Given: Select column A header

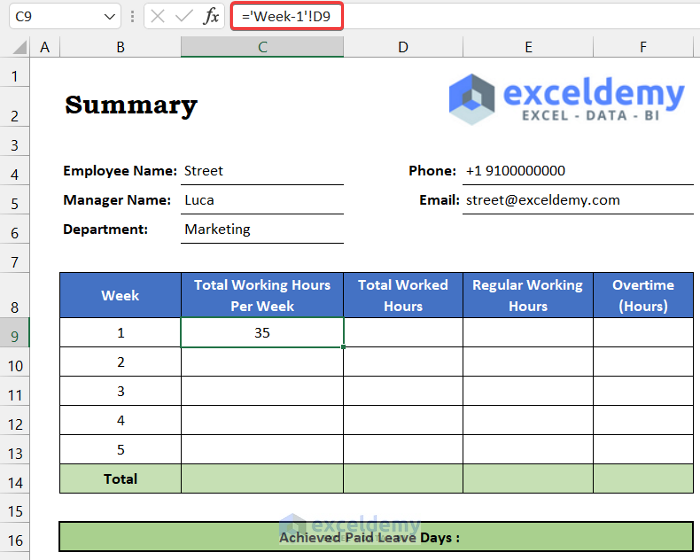Looking at the screenshot, I should click(45, 47).
